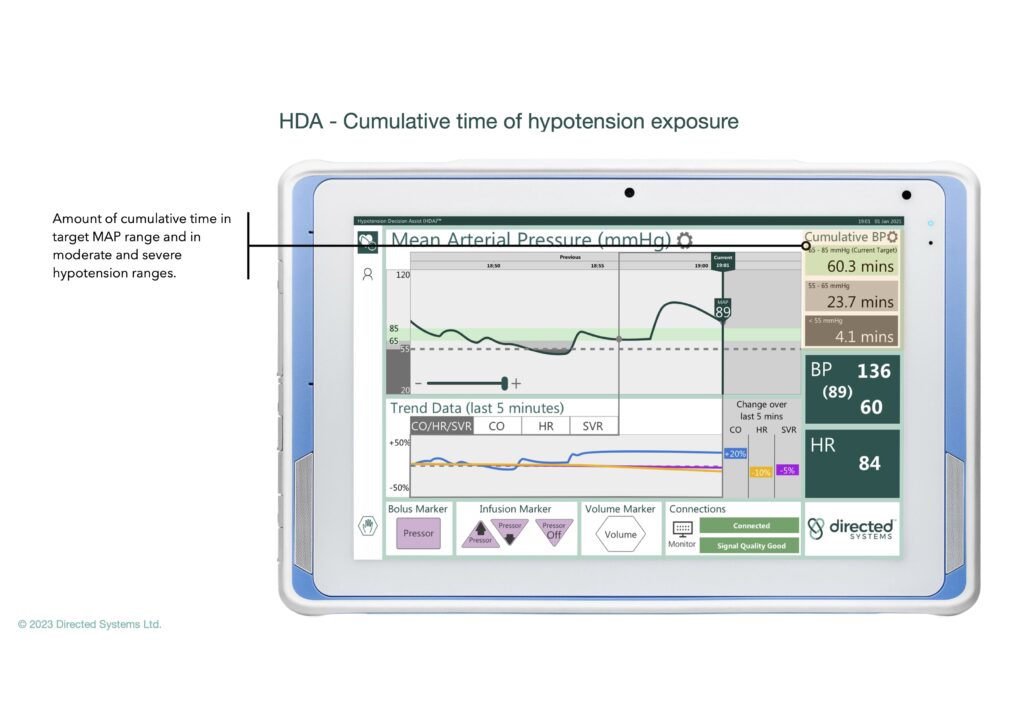Image resolution: width=1024 pixels, height=724 pixels.
Task: Click the orange HR -10% change bar
Action: tap(761, 472)
